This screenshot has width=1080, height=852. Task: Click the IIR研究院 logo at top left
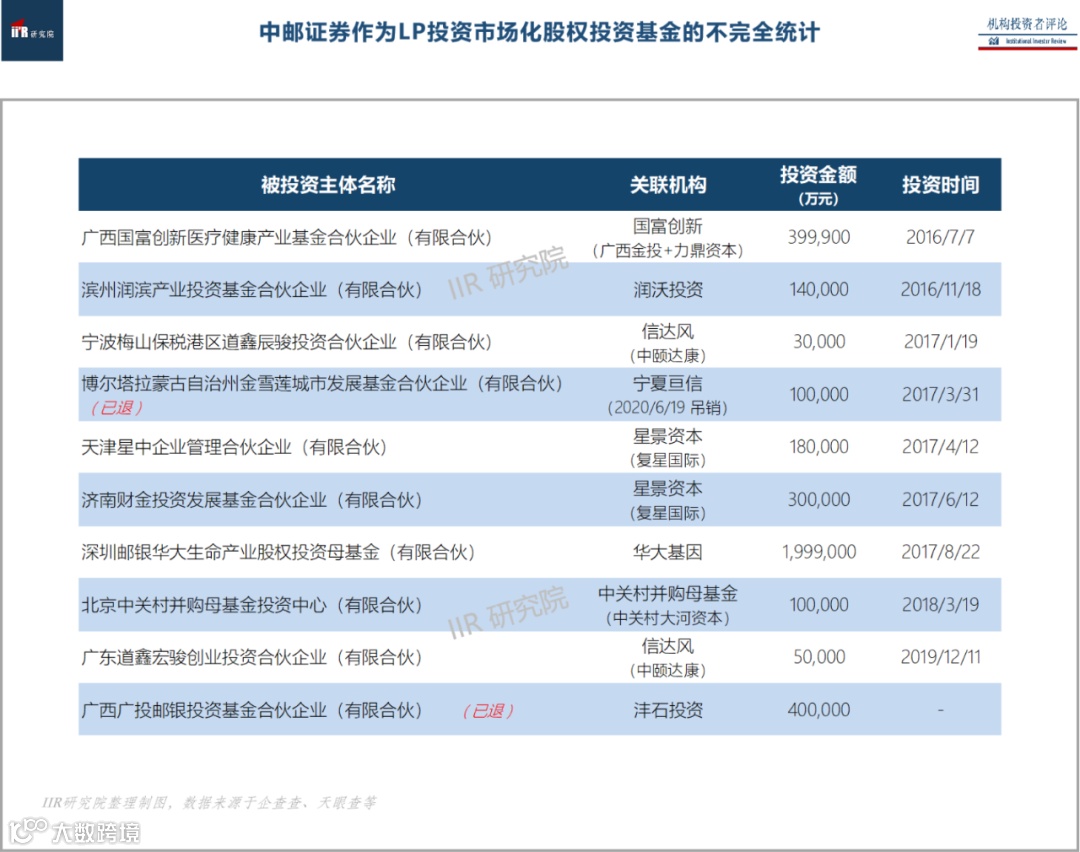pyautogui.click(x=32, y=30)
